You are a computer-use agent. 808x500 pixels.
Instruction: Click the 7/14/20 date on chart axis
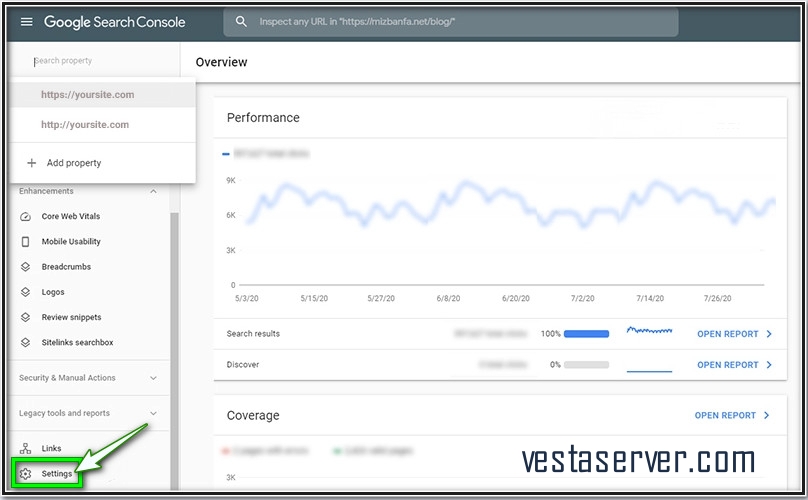pyautogui.click(x=650, y=298)
